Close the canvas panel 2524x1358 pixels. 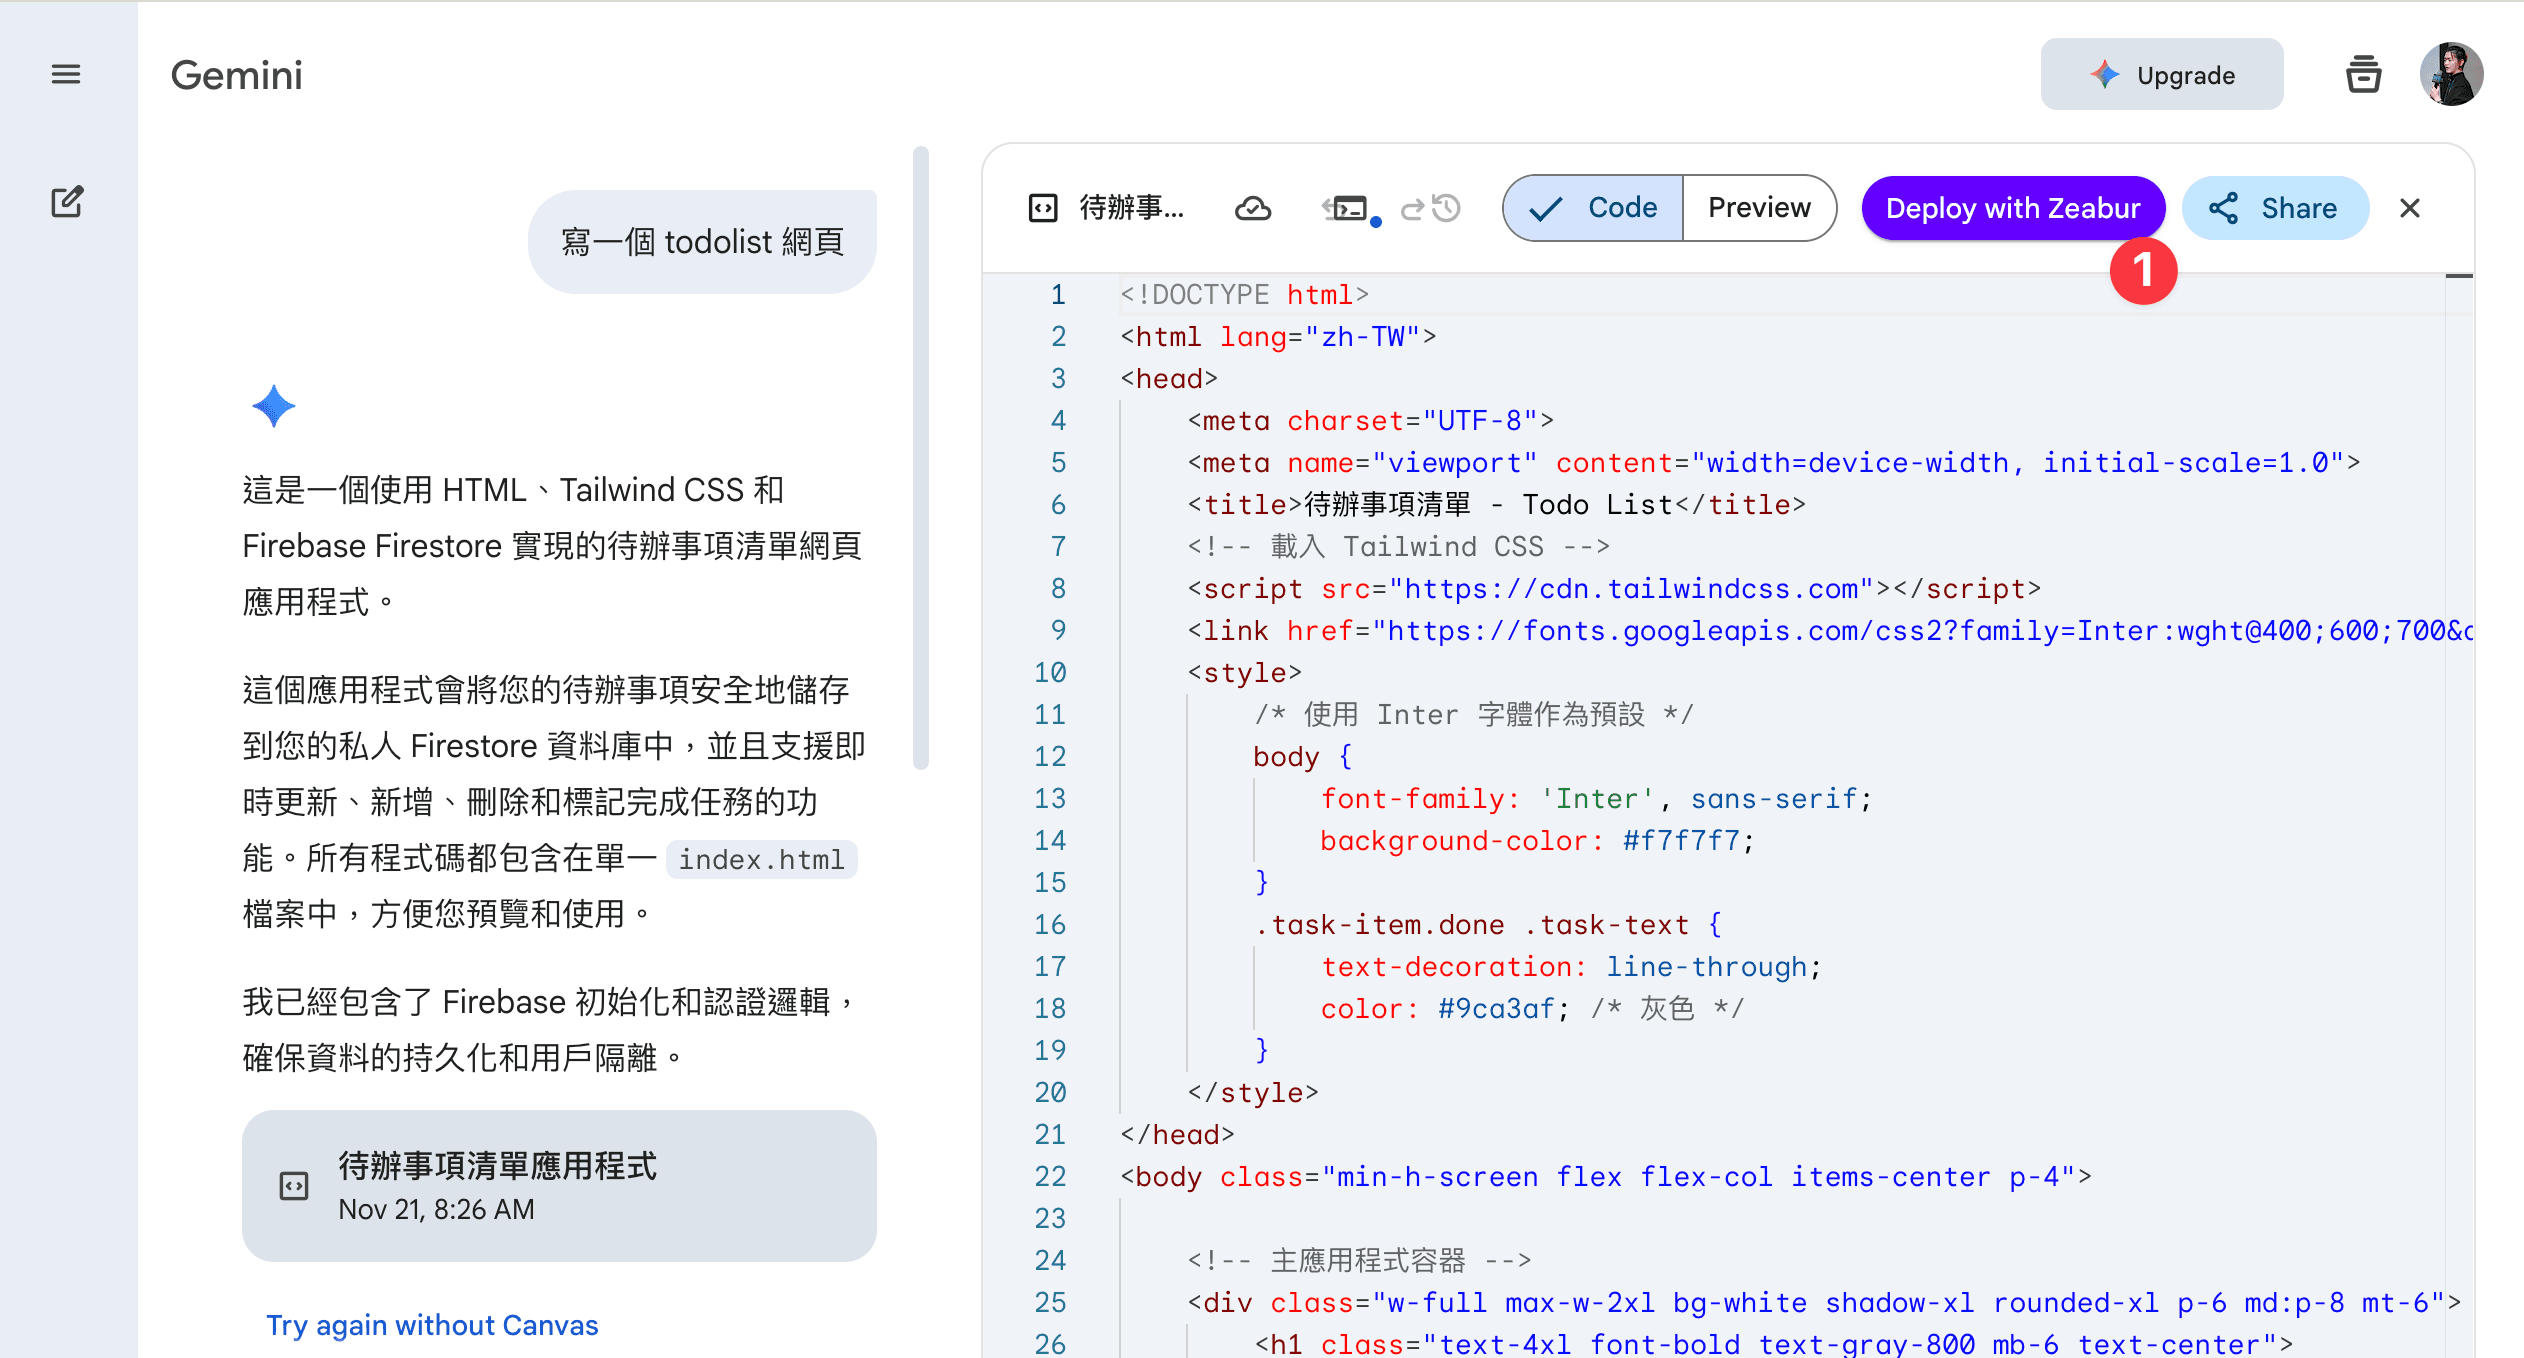[2410, 208]
